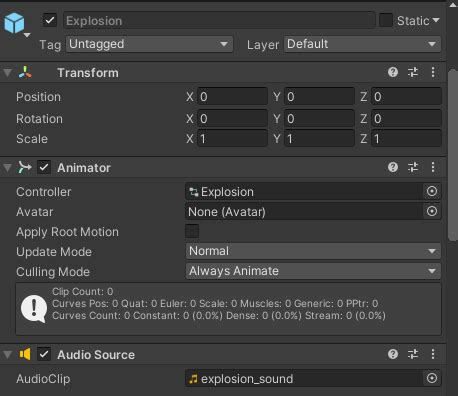The width and height of the screenshot is (458, 396).
Task: Click the Scale Z field
Action: [406, 138]
